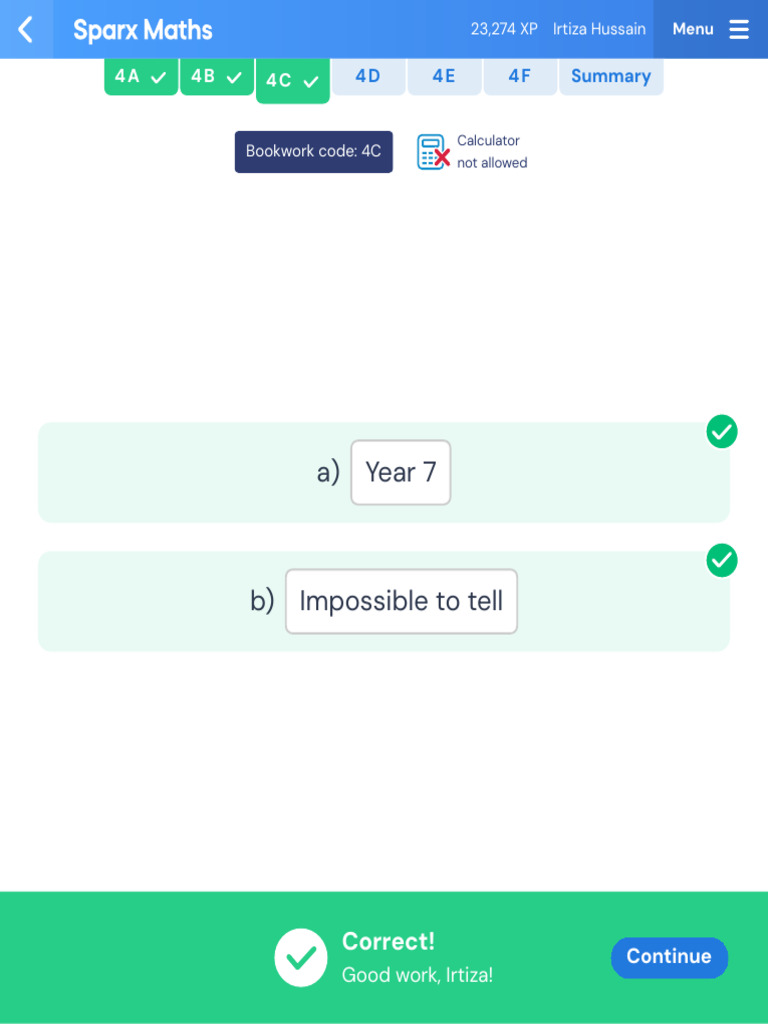Click the checkmark on tab 4A
The height and width of the screenshot is (1024, 768).
pyautogui.click(x=158, y=77)
